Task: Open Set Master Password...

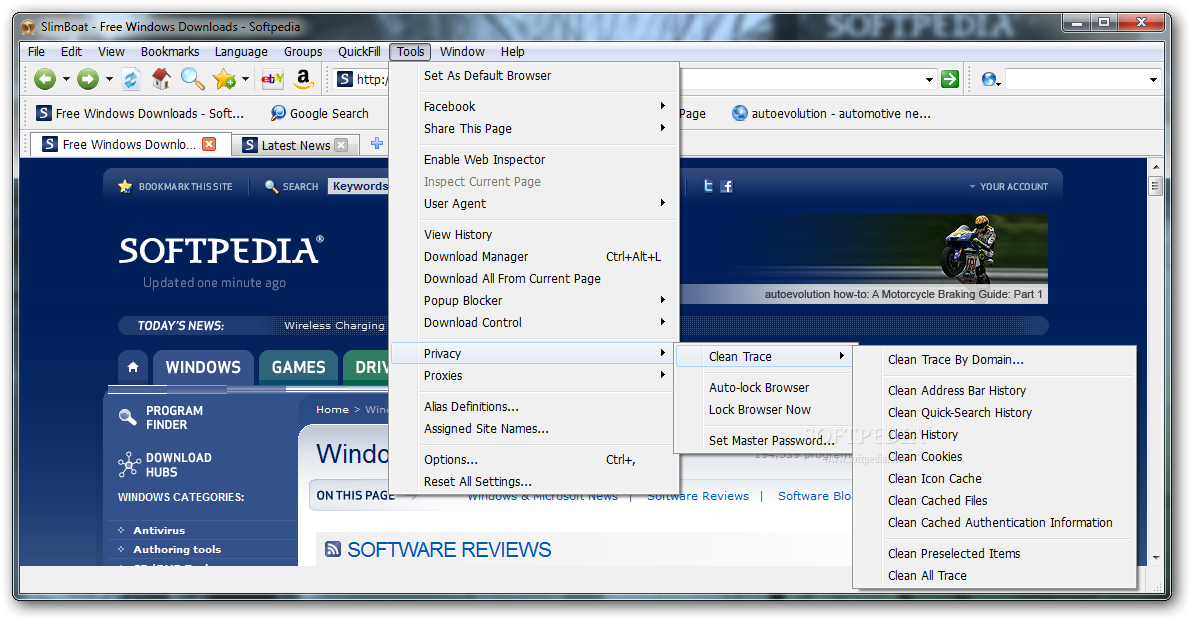Action: tap(763, 441)
